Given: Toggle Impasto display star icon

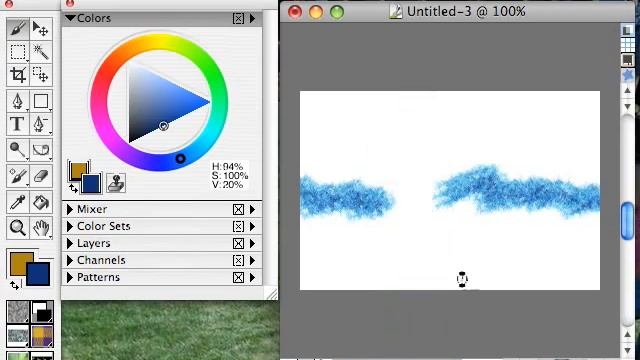Looking at the screenshot, I should [627, 75].
